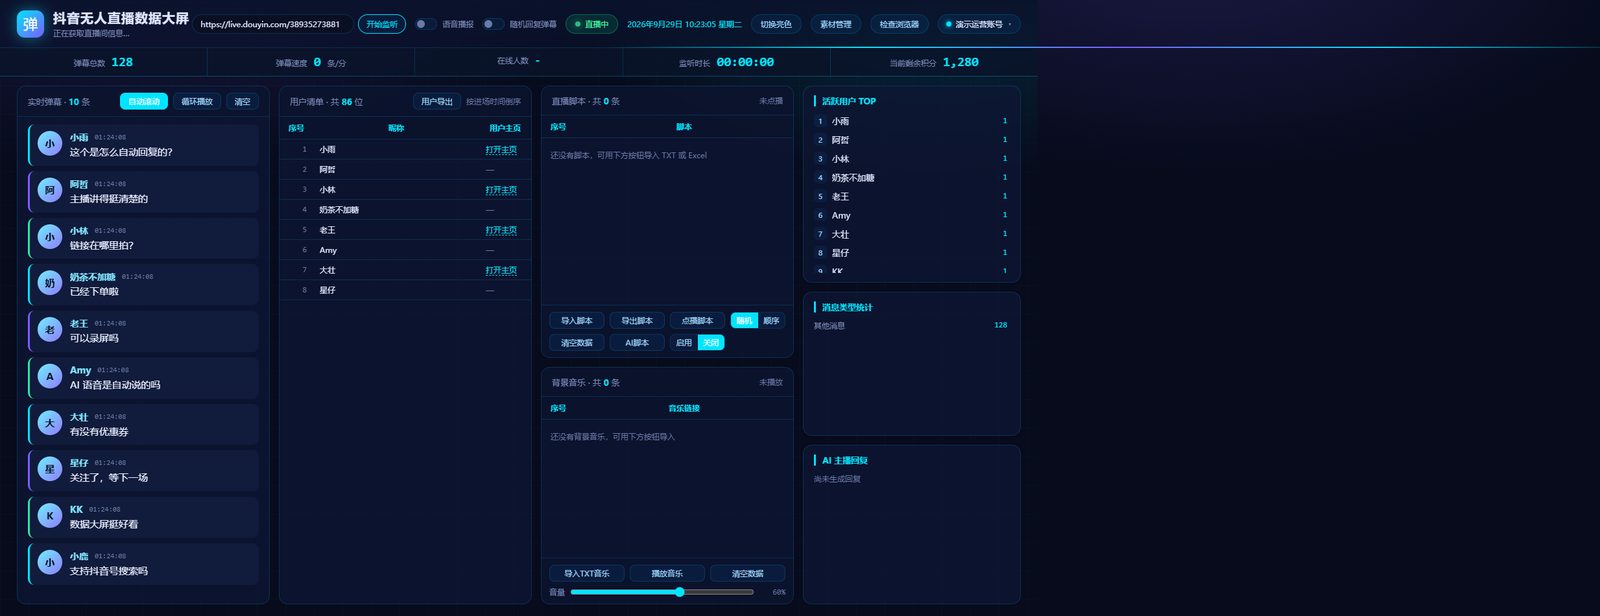Click the 弹 app logo icon
The height and width of the screenshot is (616, 1600).
coord(30,24)
